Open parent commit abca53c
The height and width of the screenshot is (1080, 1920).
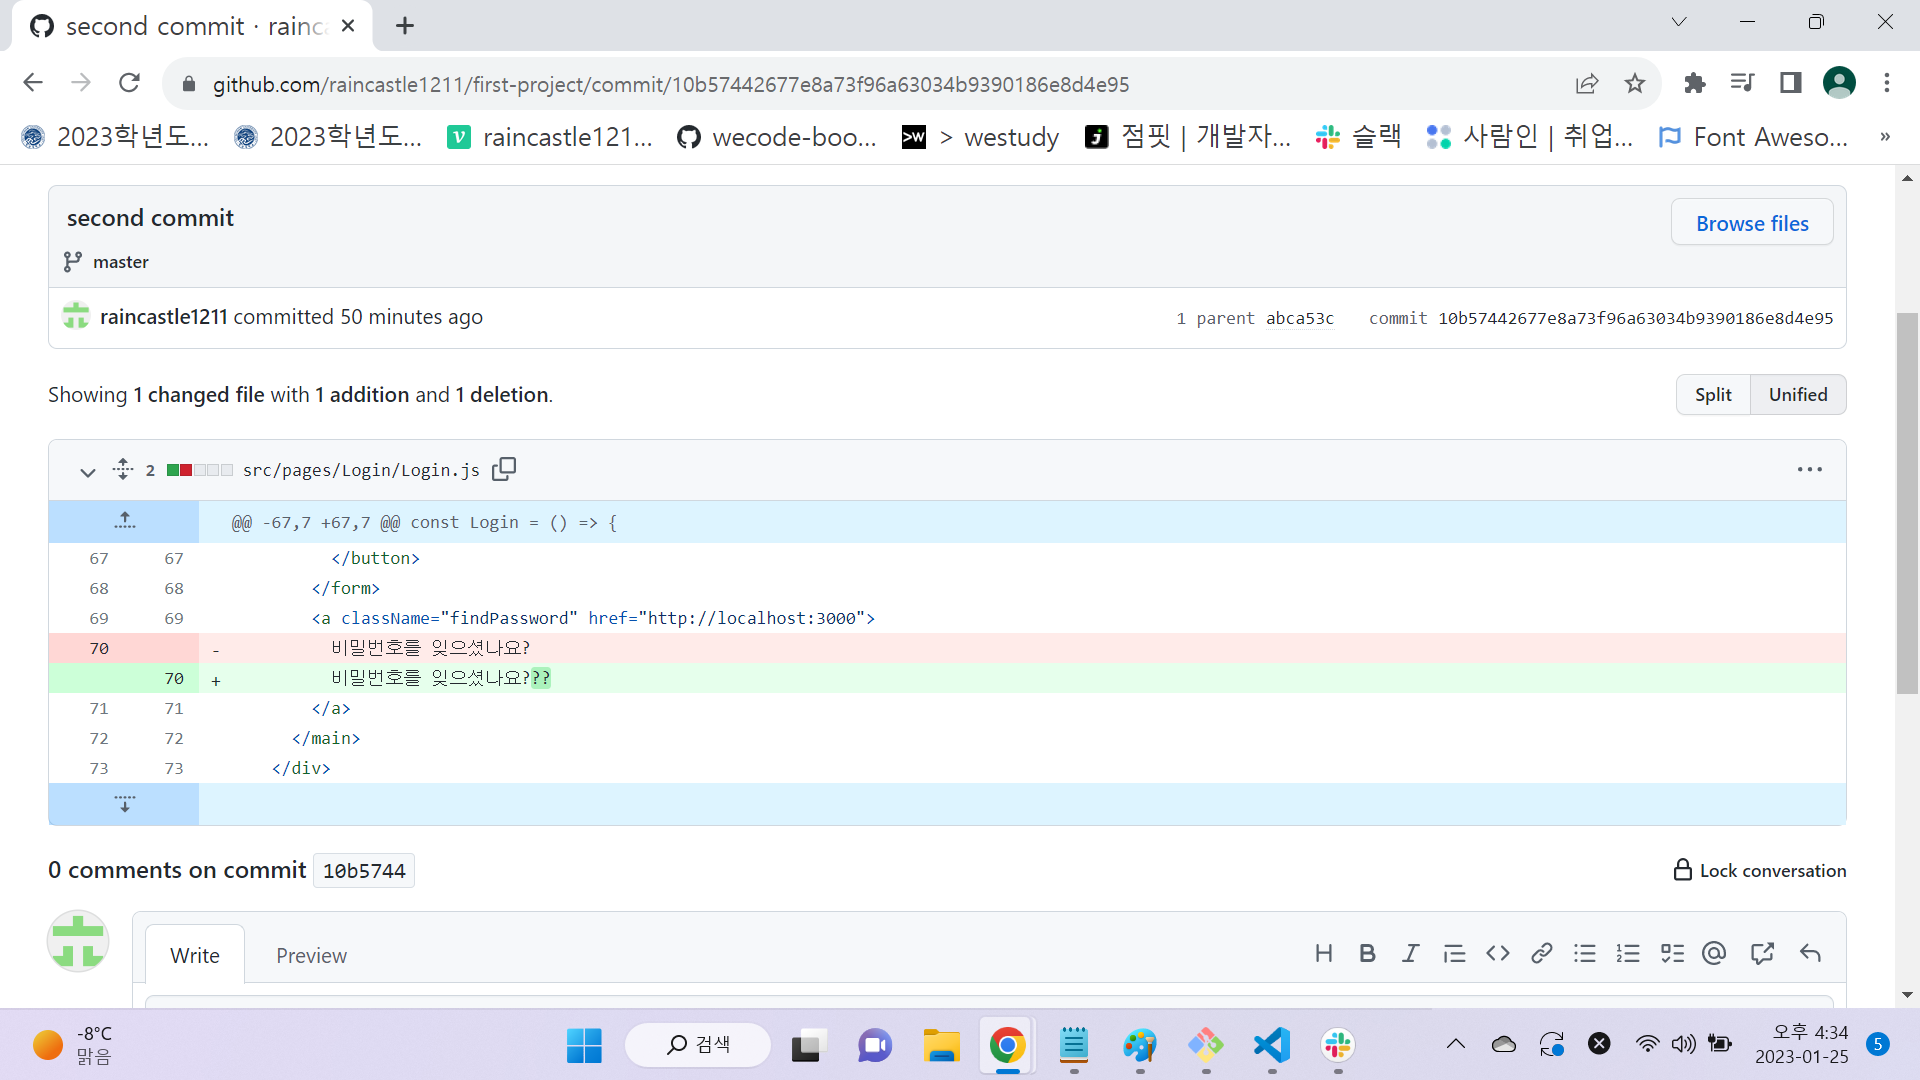(1300, 318)
